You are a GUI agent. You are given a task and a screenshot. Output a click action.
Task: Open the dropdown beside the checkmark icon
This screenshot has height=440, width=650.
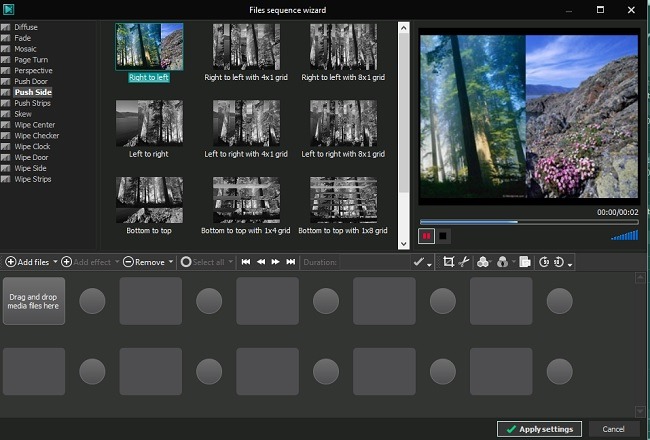pos(429,264)
